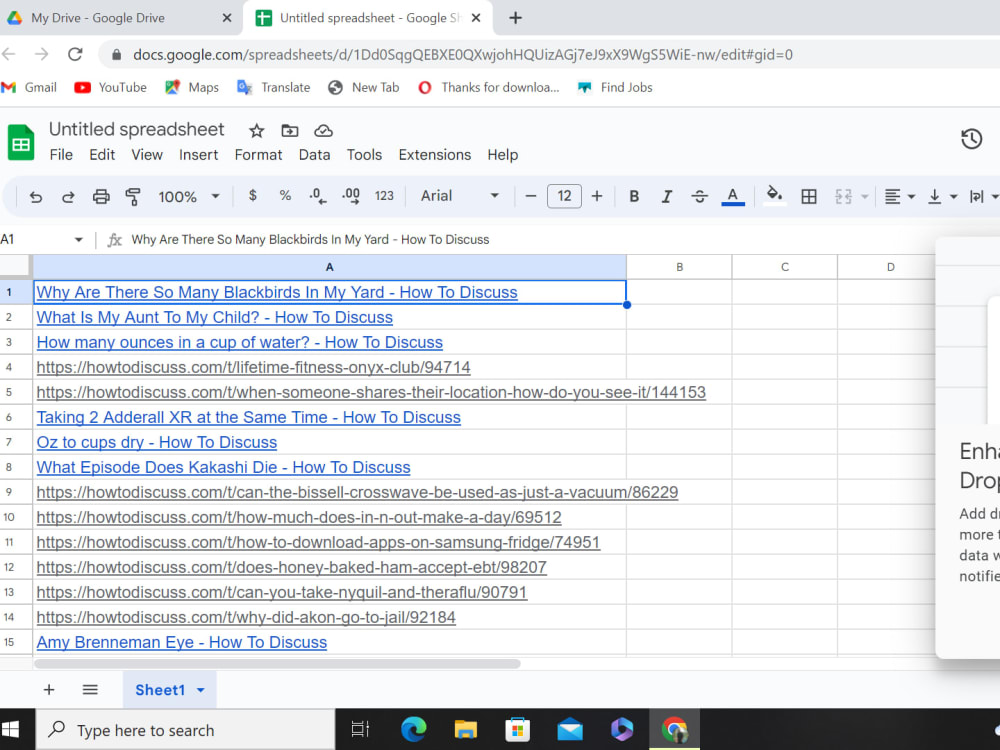Click the Windows Start button
The width and height of the screenshot is (1000, 750).
click(10, 730)
